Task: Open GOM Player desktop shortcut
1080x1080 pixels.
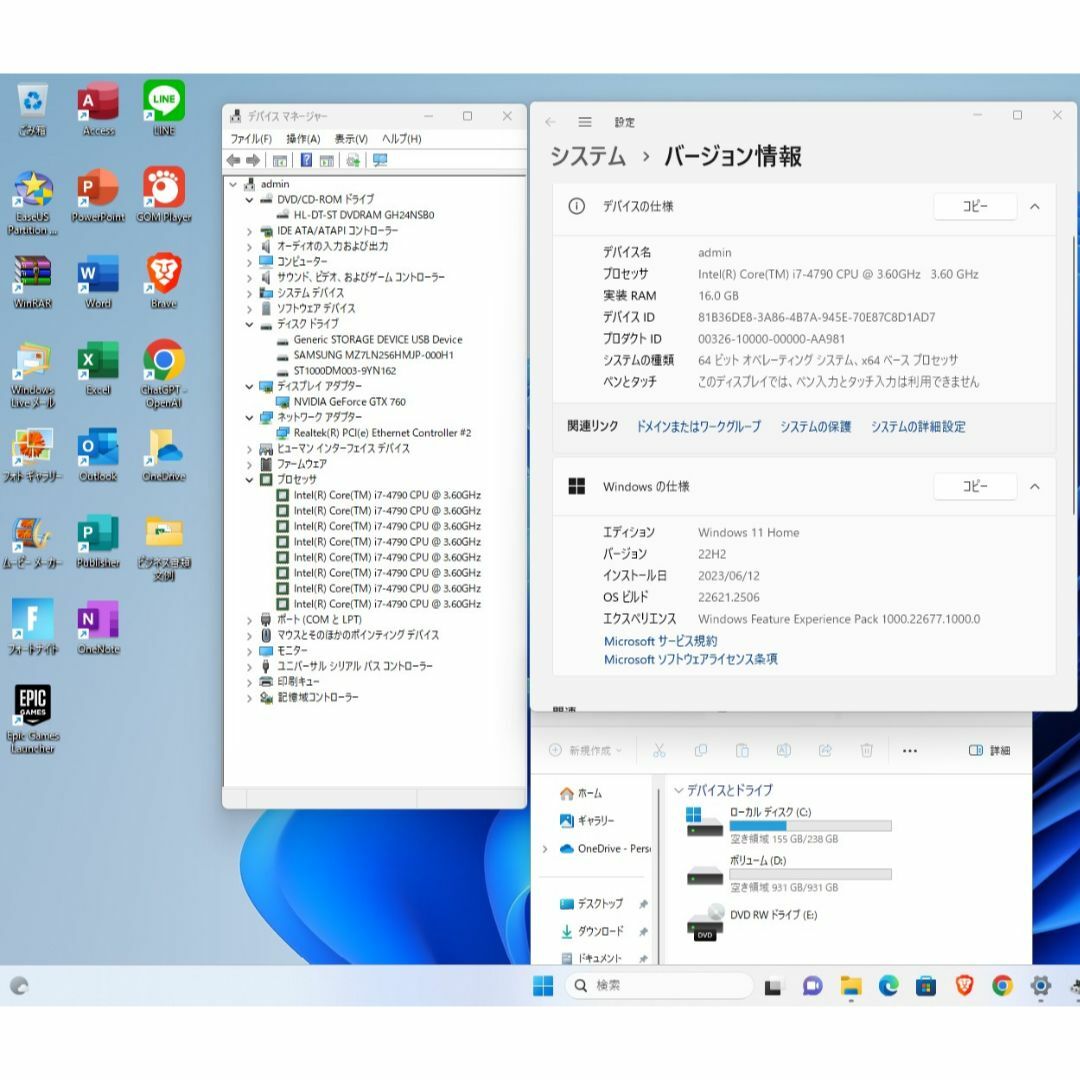Action: [x=164, y=196]
